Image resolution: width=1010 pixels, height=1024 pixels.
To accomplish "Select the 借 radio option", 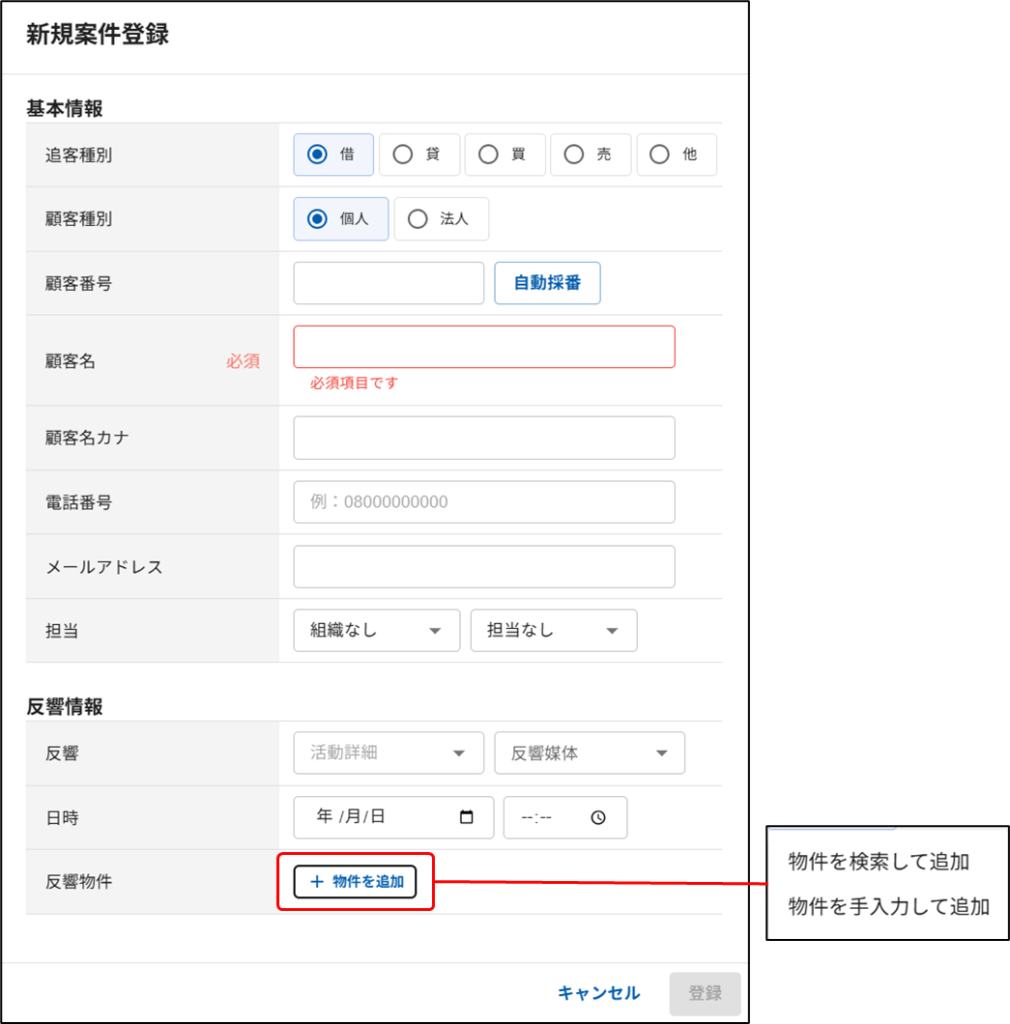I will point(333,155).
